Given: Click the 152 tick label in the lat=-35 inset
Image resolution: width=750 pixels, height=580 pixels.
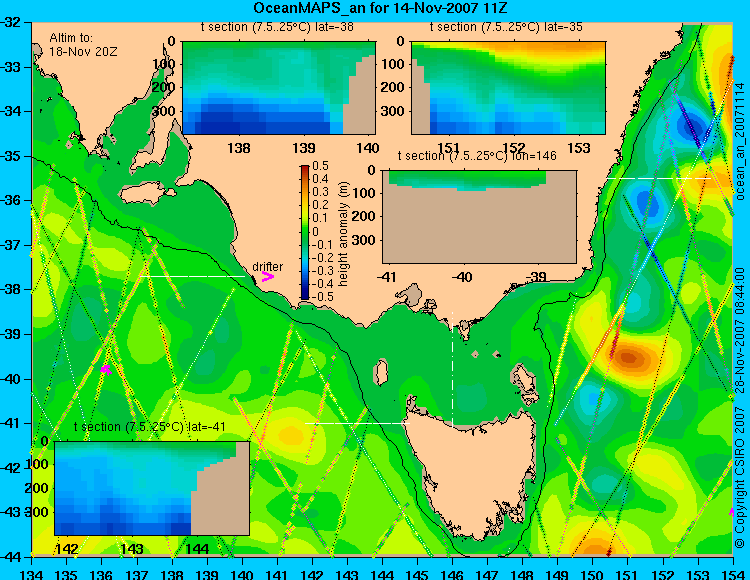Looking at the screenshot, I should coord(514,148).
